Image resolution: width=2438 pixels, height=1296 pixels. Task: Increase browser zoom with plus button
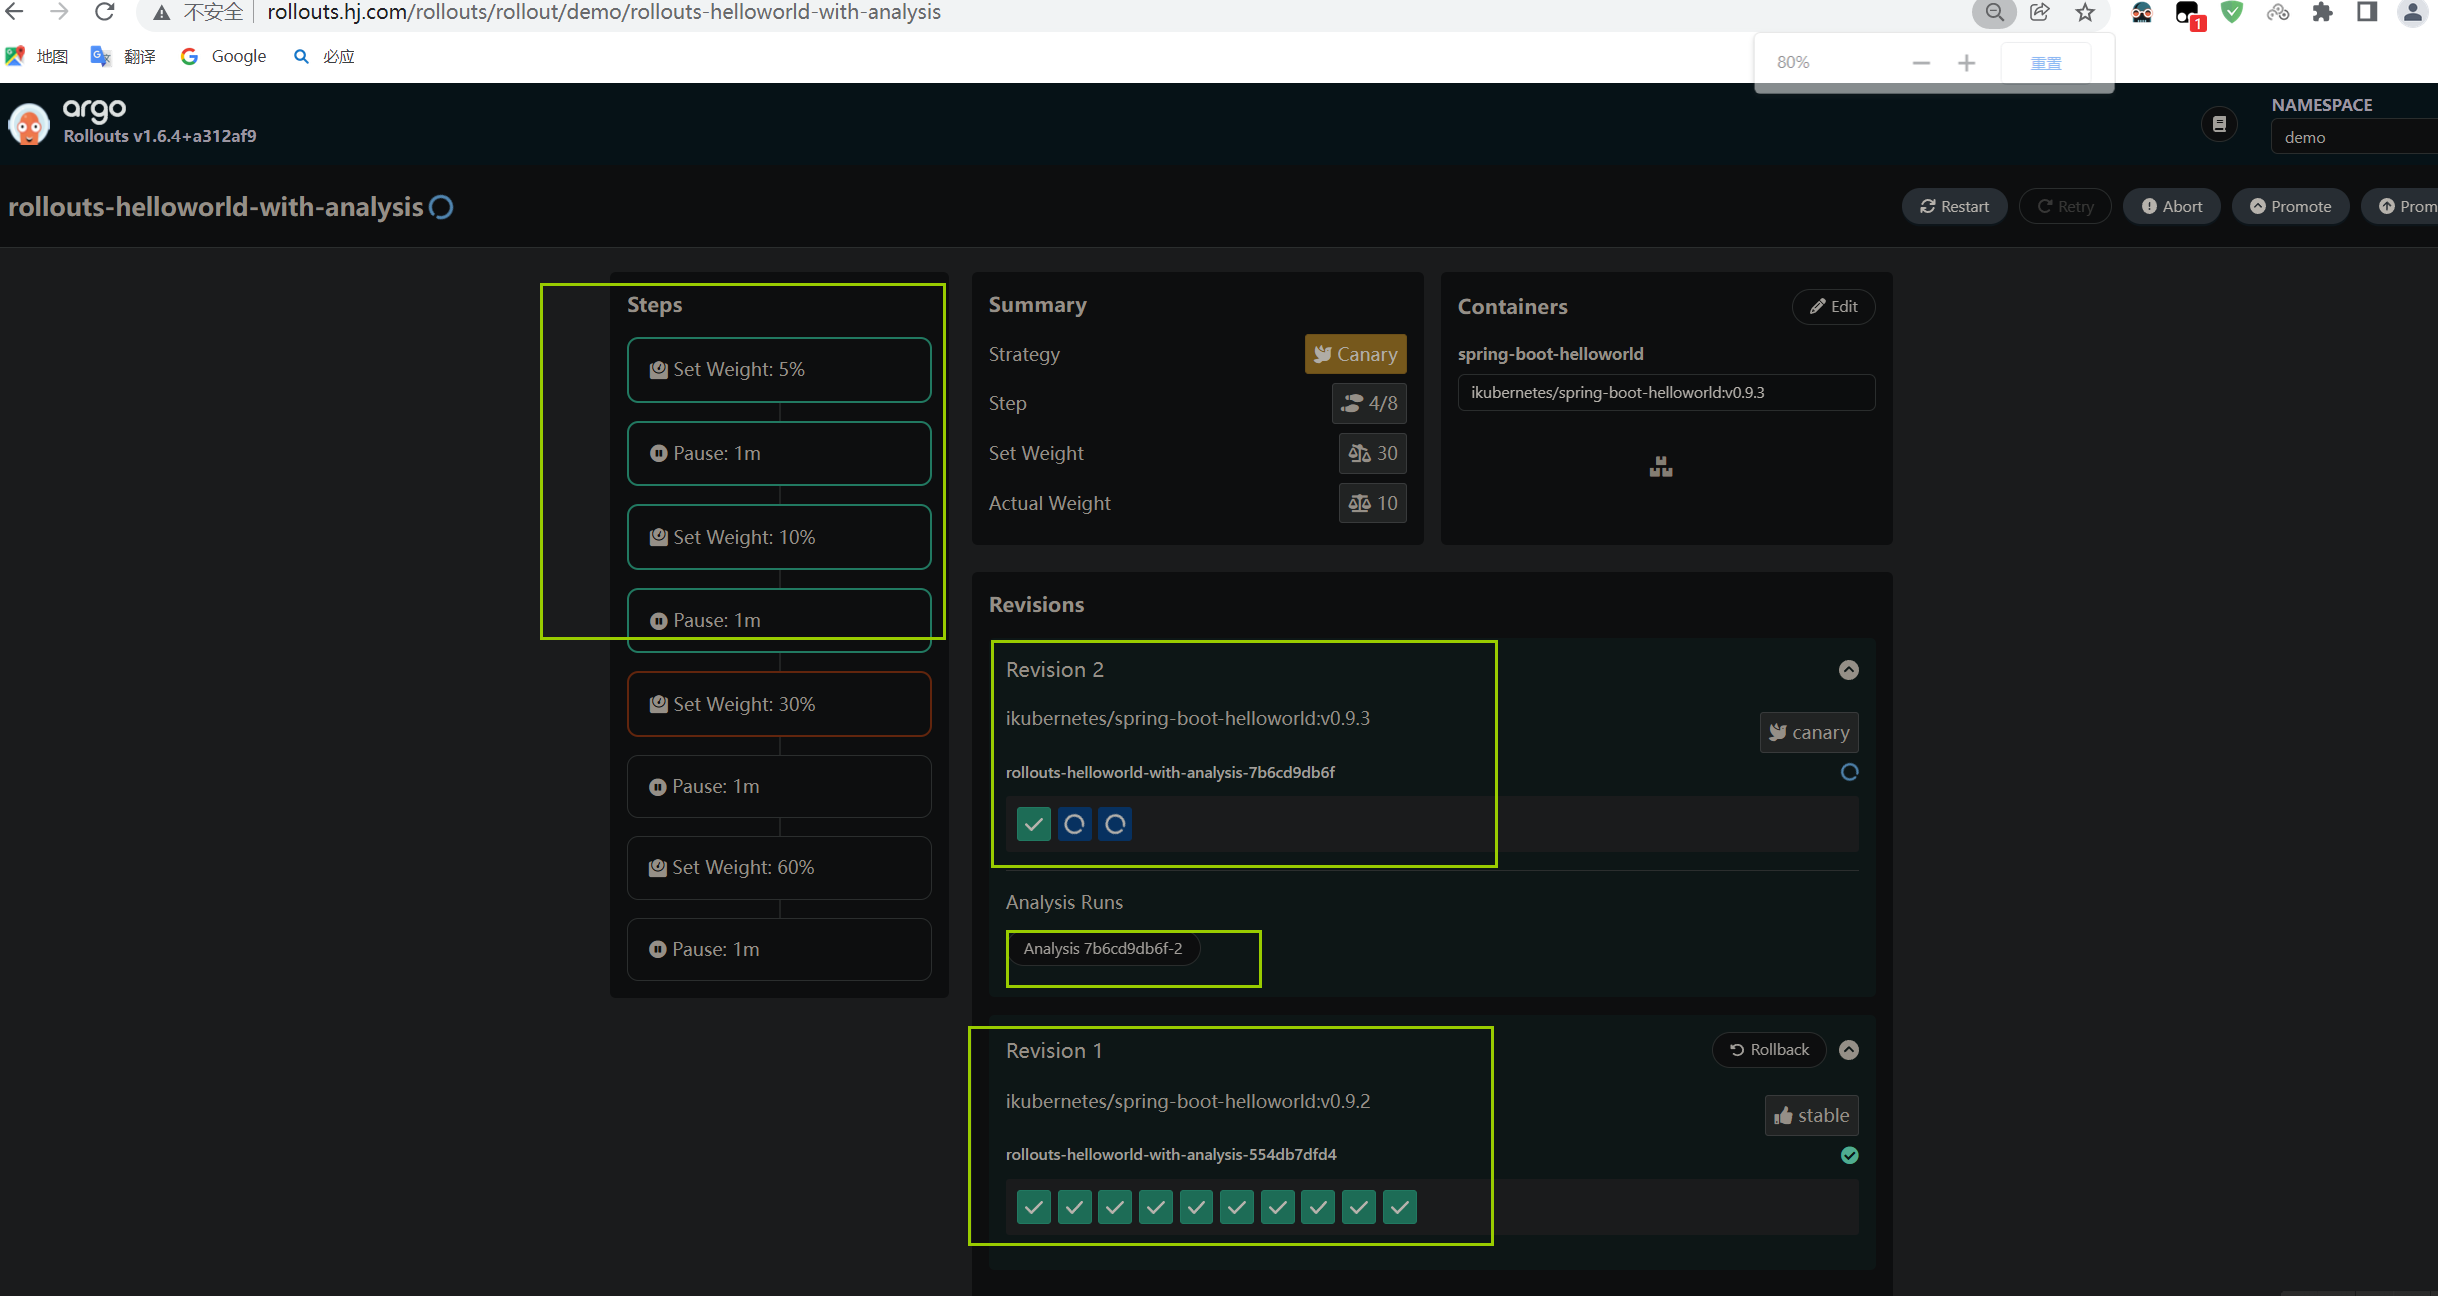pos(1966,63)
